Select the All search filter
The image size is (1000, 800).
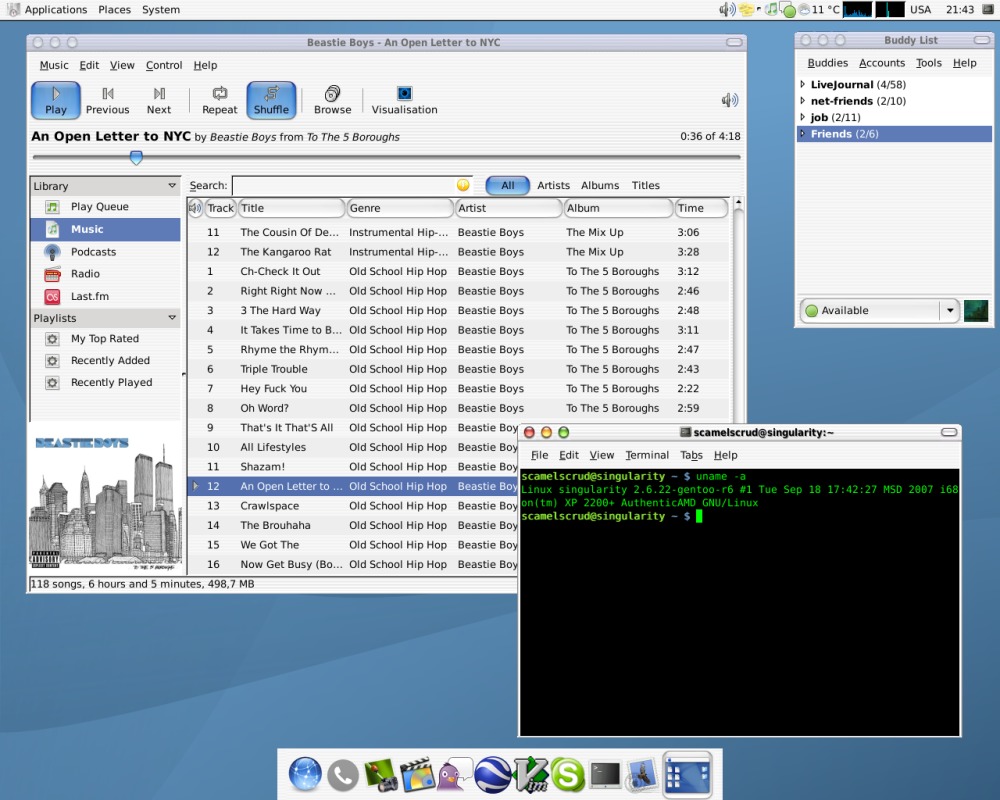click(508, 185)
